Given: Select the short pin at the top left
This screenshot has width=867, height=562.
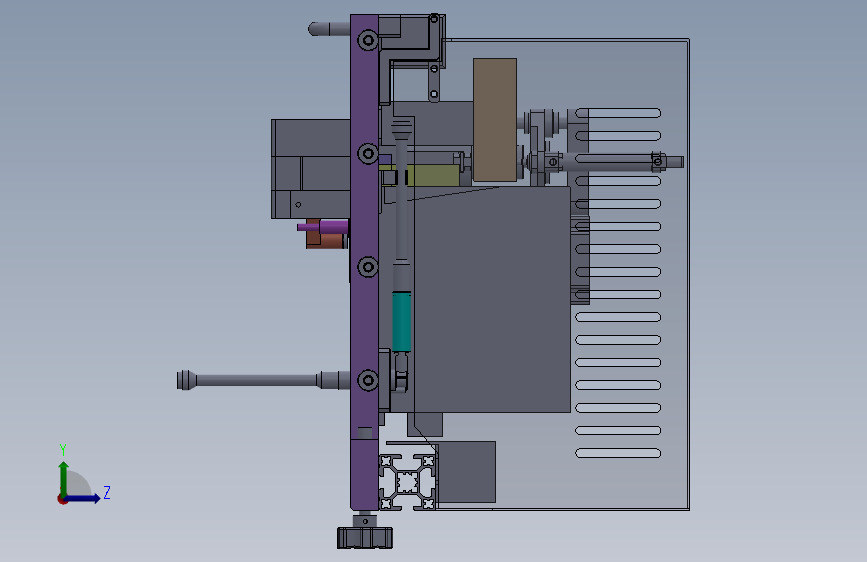Looking at the screenshot, I should click(x=329, y=29).
